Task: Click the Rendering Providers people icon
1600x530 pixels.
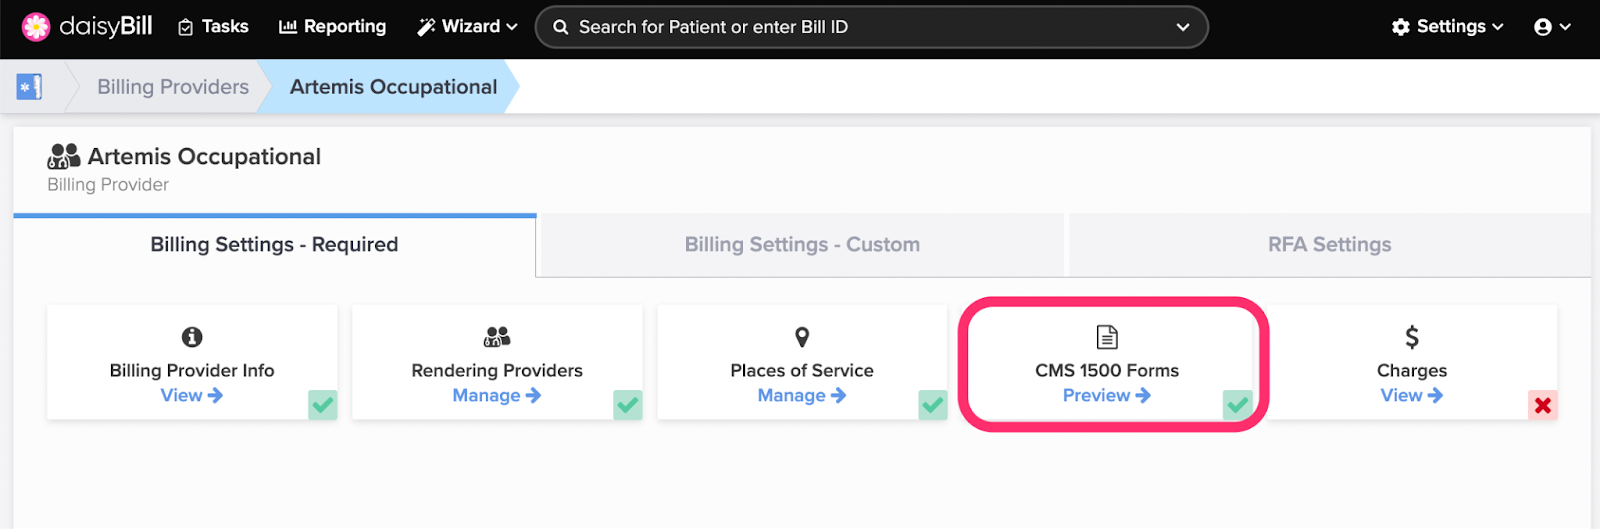Action: 497,337
